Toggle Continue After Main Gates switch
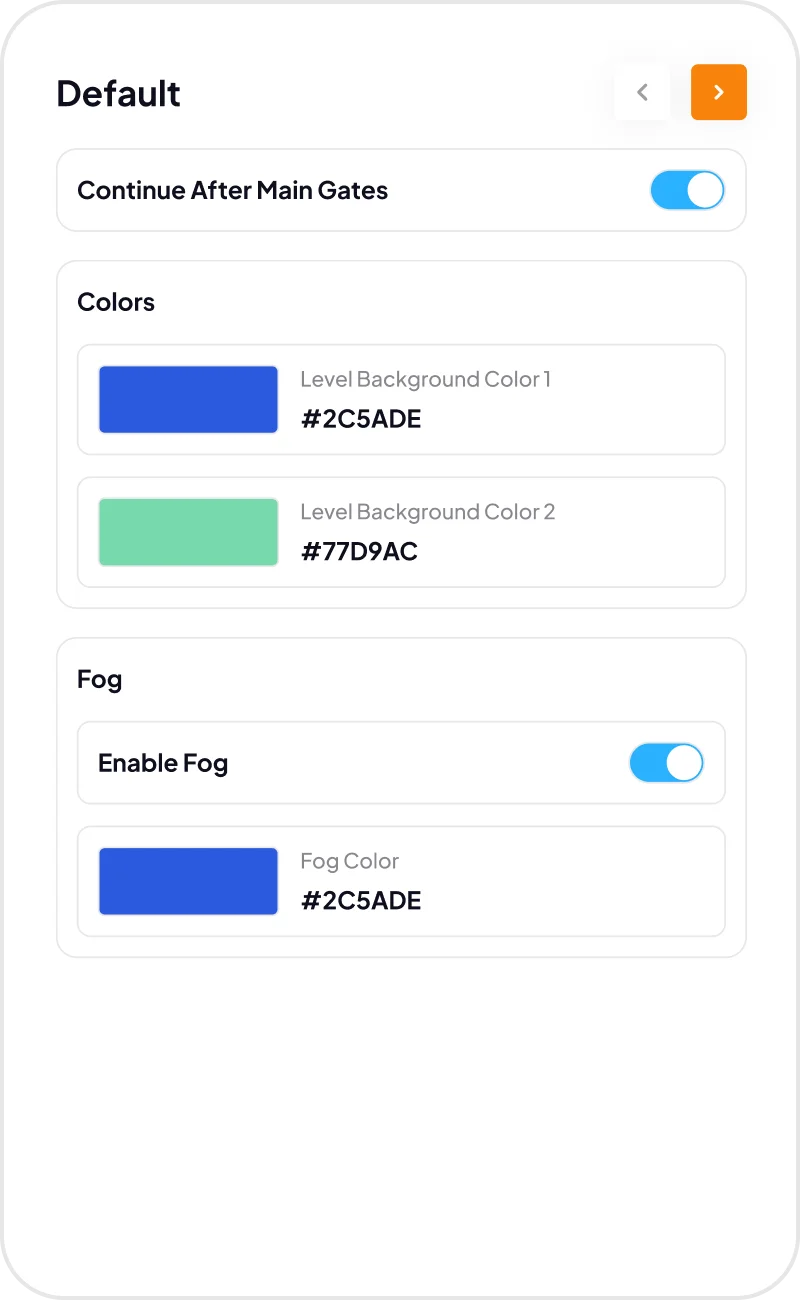 point(687,190)
